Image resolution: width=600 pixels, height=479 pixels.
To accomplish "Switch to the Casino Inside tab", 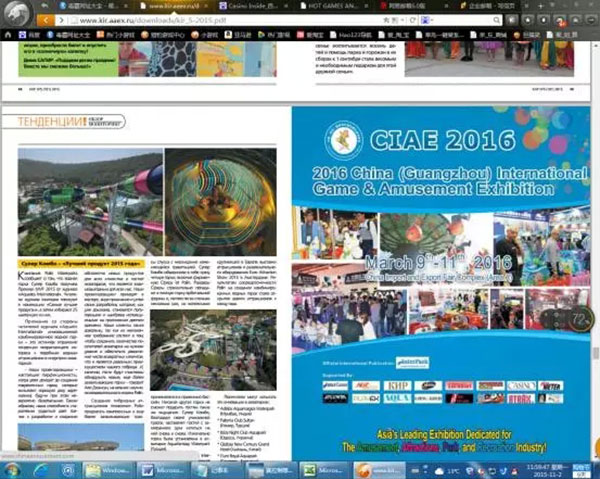I will click(253, 6).
